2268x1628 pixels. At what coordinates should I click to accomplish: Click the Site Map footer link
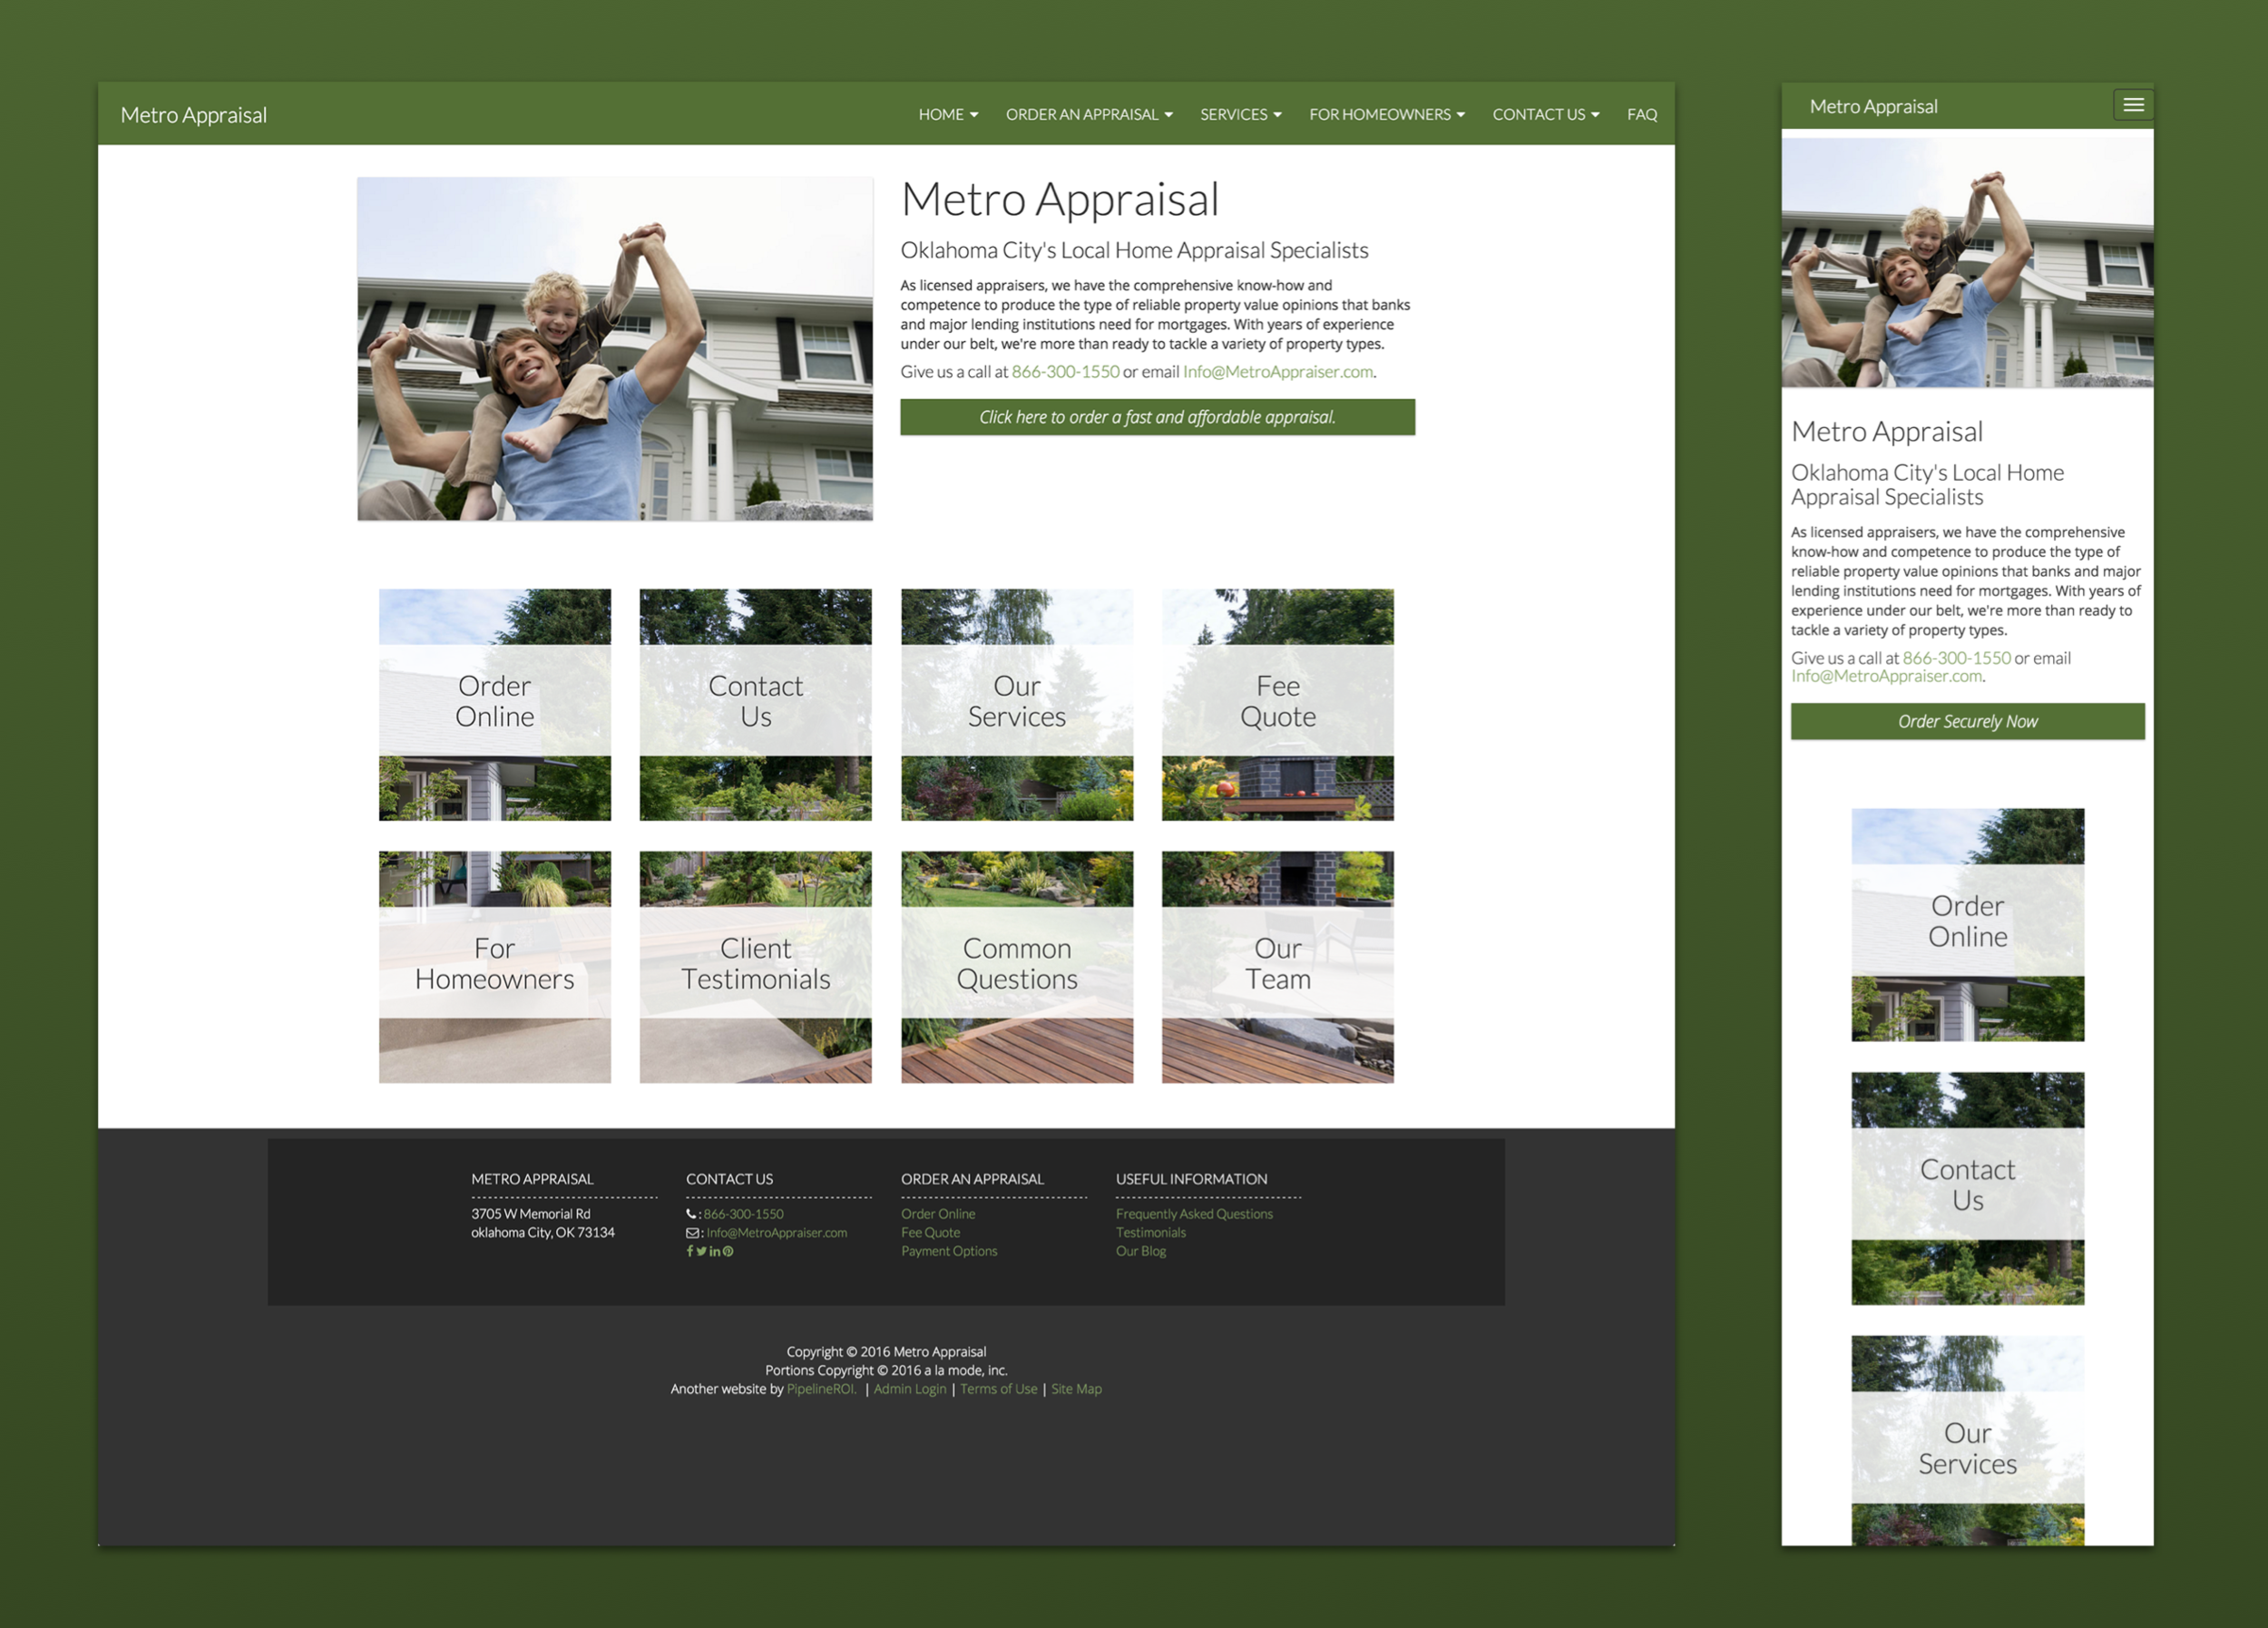tap(1076, 1389)
